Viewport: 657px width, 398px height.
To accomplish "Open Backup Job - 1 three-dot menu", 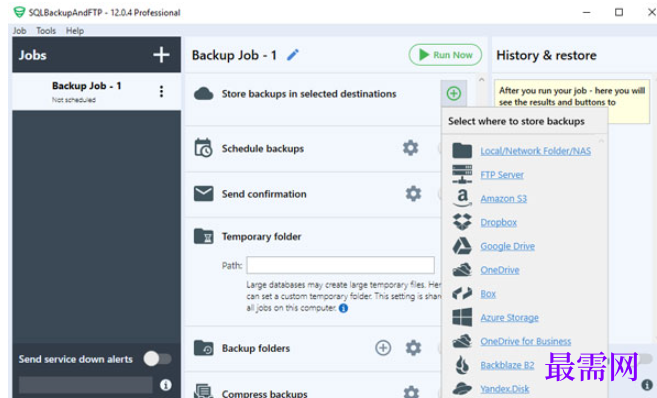I will pyautogui.click(x=161, y=91).
